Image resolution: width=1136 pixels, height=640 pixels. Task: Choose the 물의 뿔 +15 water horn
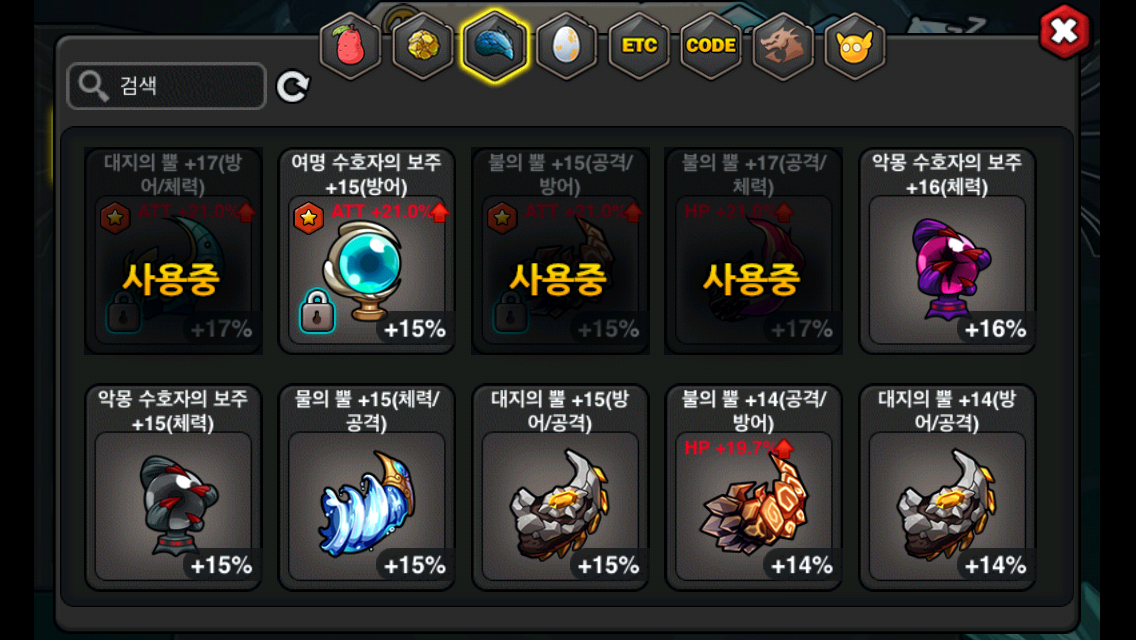coord(367,488)
